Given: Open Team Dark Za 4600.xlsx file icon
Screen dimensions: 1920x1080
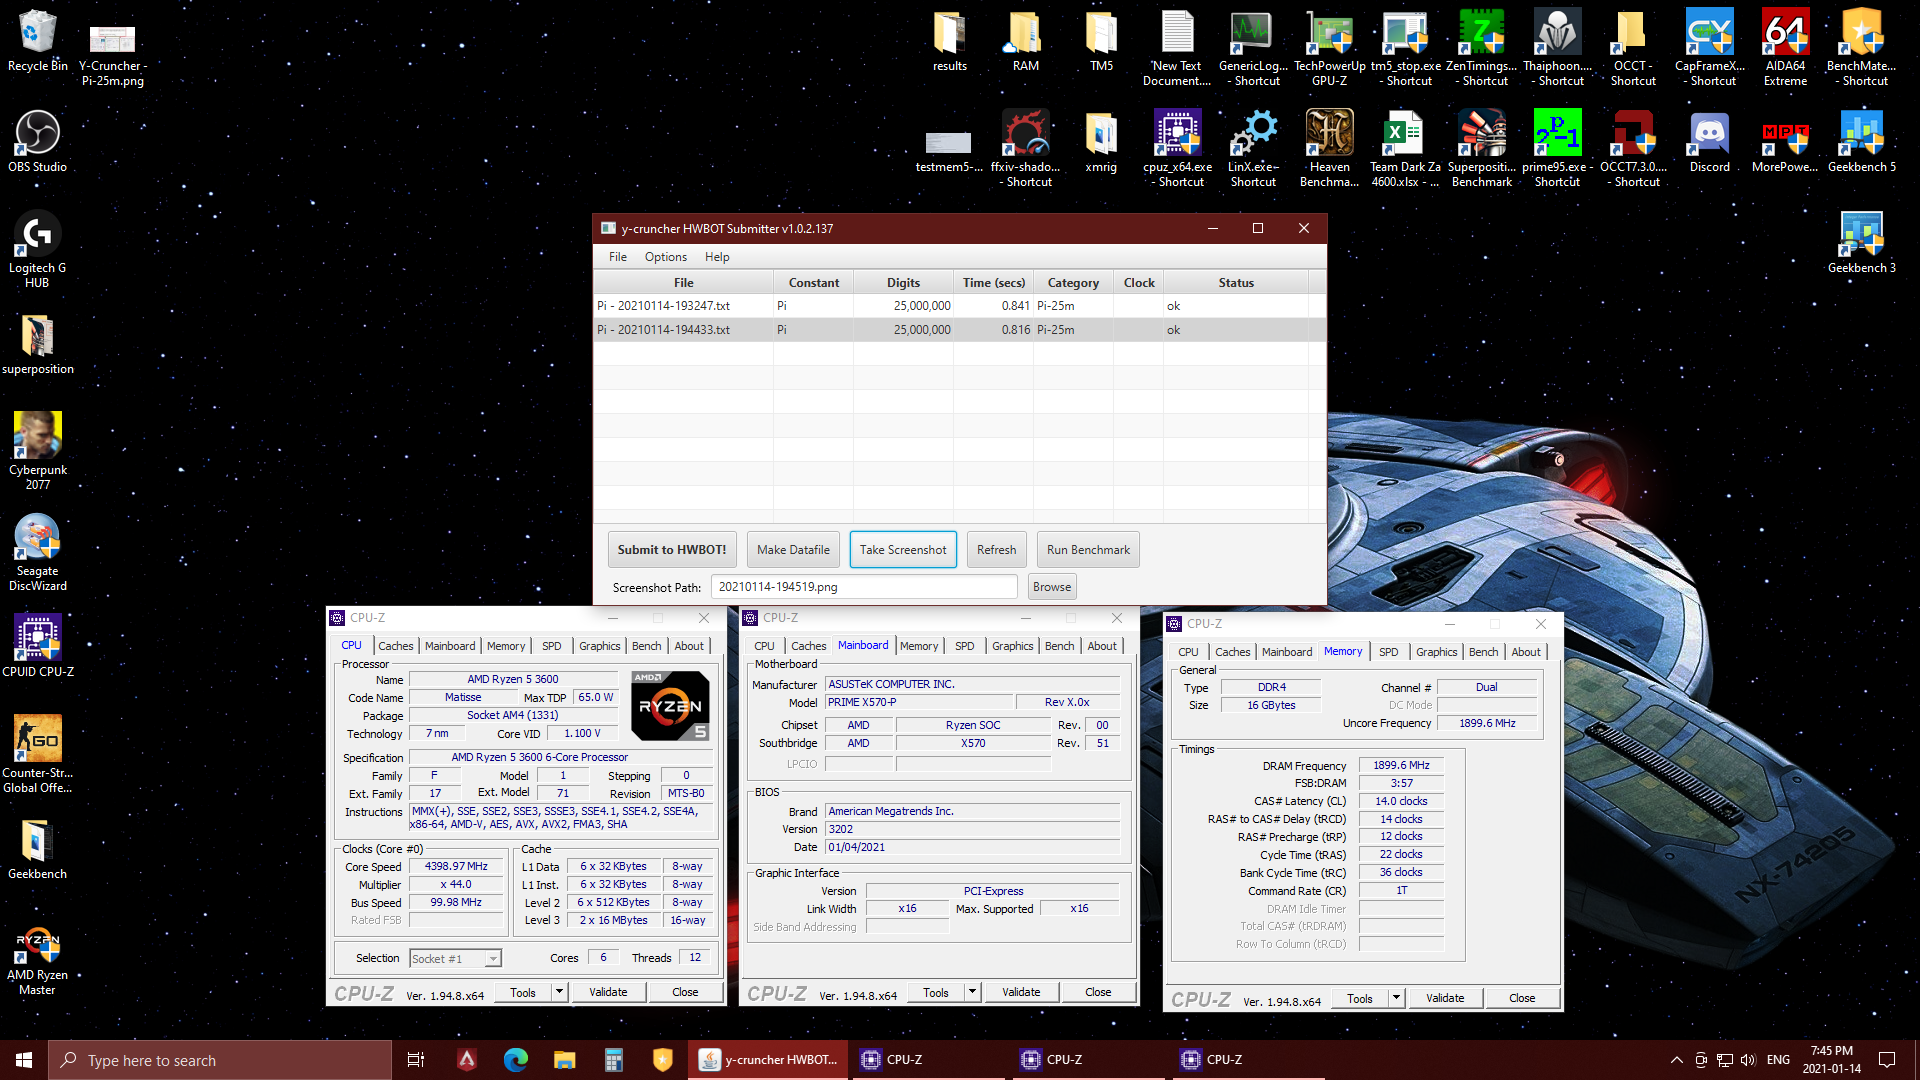Looking at the screenshot, I should [x=1406, y=148].
